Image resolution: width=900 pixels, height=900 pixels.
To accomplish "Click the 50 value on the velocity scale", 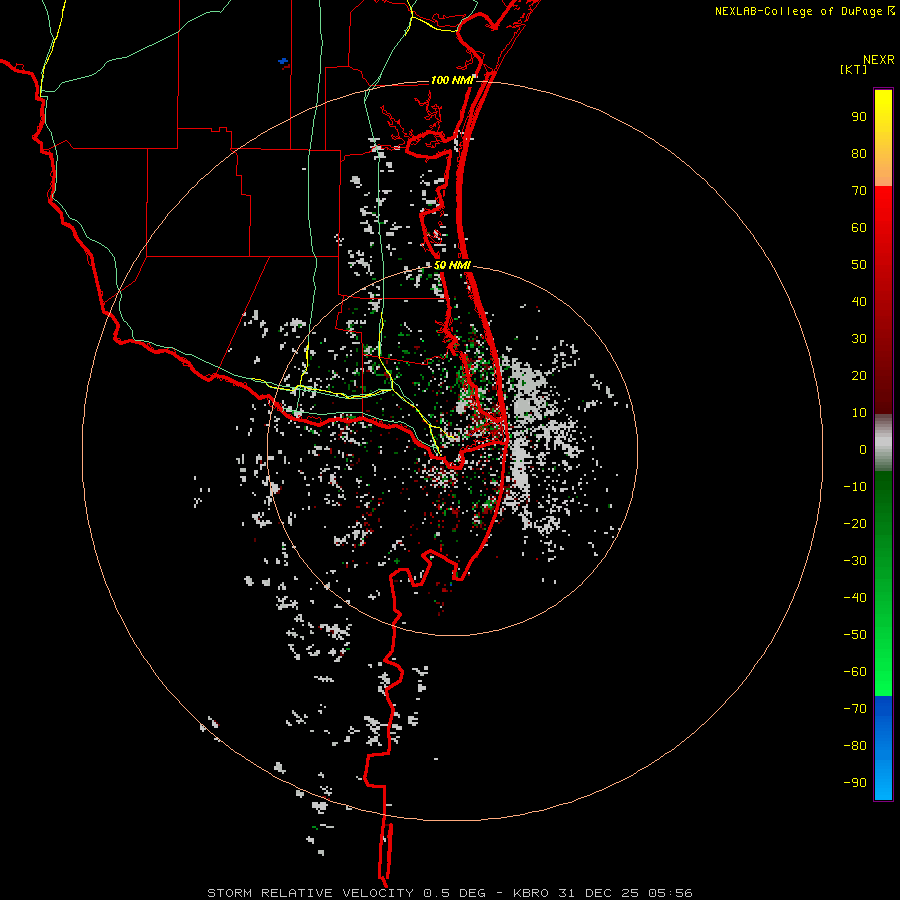I will (x=859, y=265).
